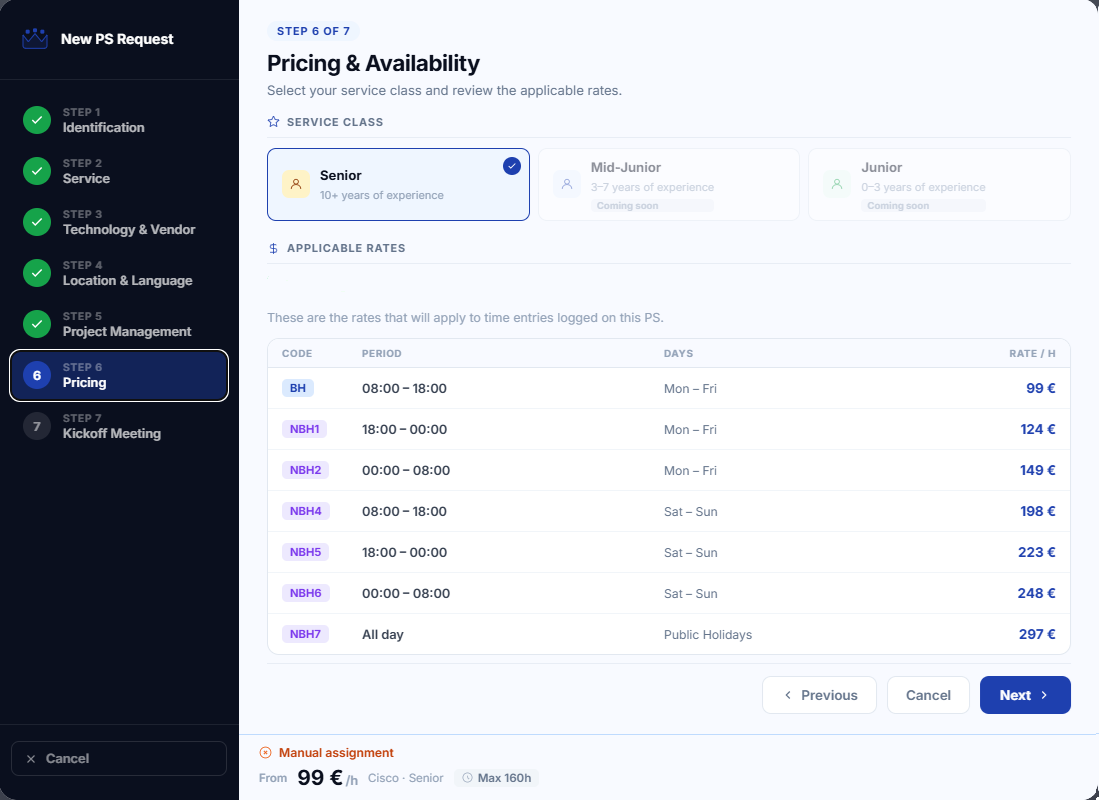Open Step 5 Project Management
The width and height of the screenshot is (1099, 800).
tap(119, 324)
